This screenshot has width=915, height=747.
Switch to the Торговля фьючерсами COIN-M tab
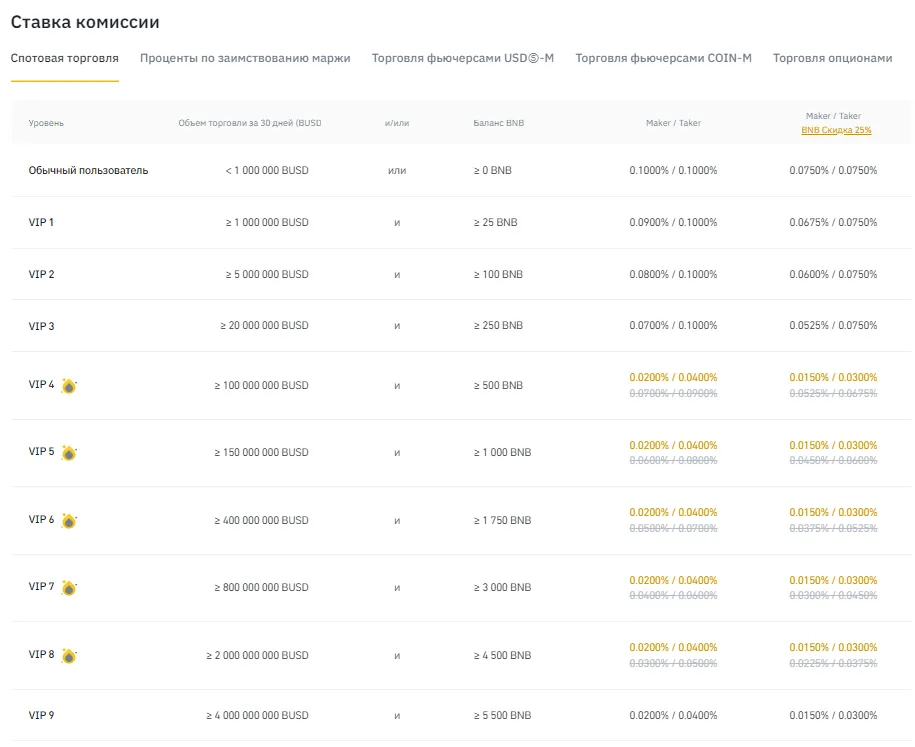tap(661, 58)
